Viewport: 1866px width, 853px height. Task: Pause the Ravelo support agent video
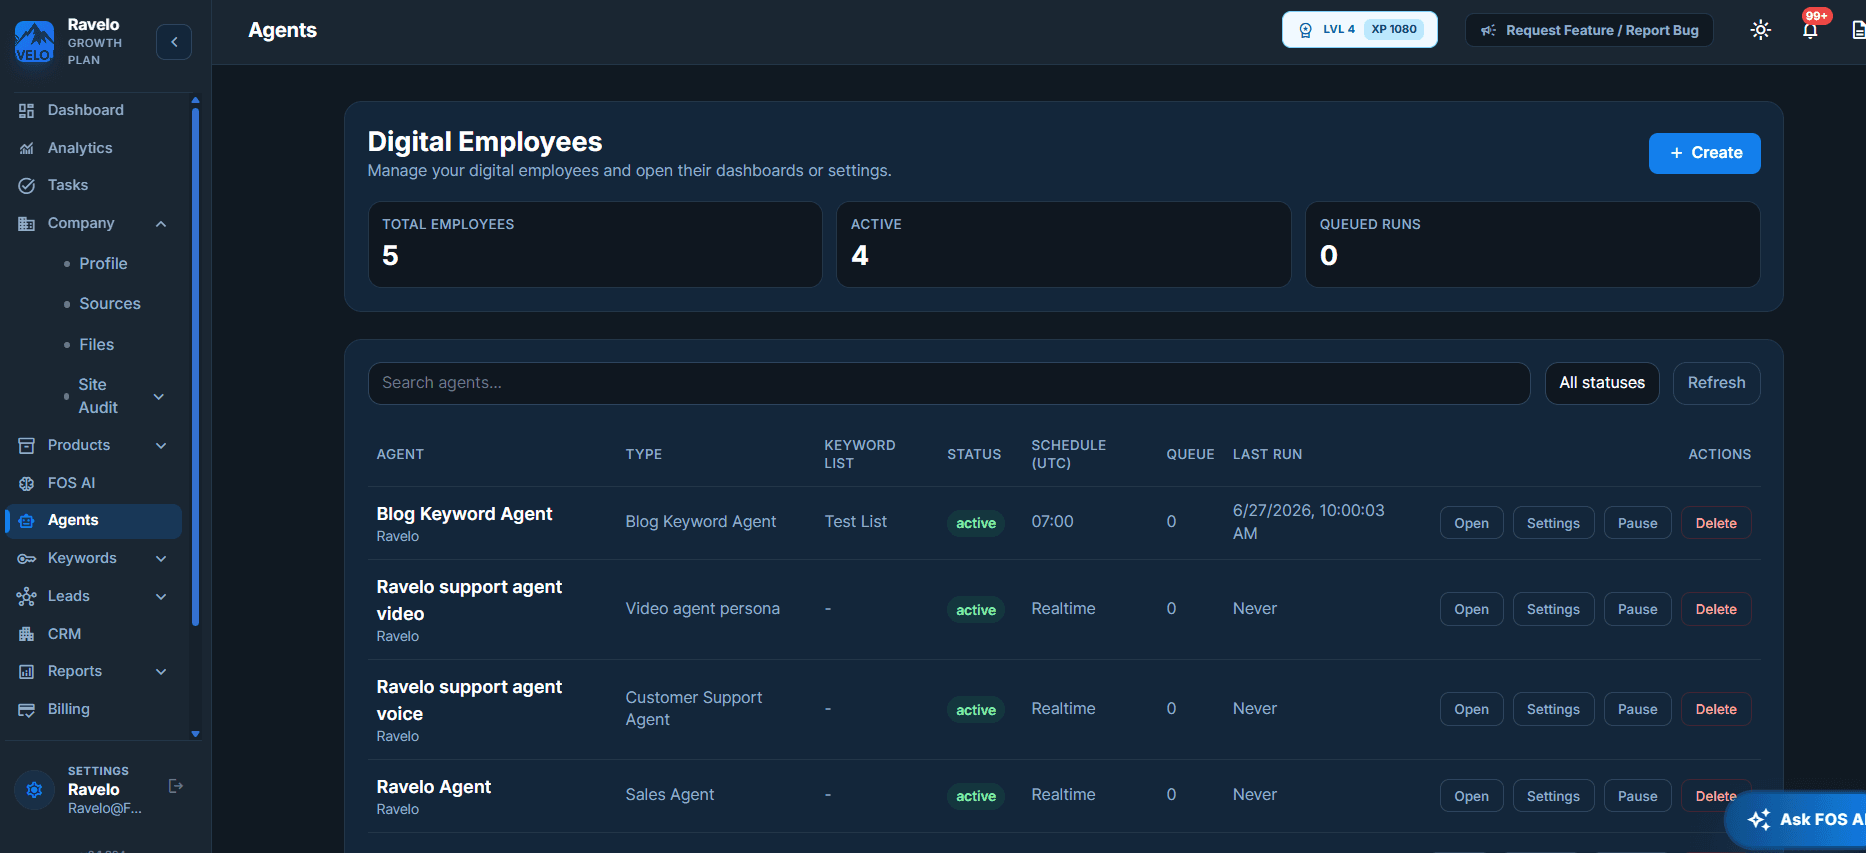pos(1638,609)
